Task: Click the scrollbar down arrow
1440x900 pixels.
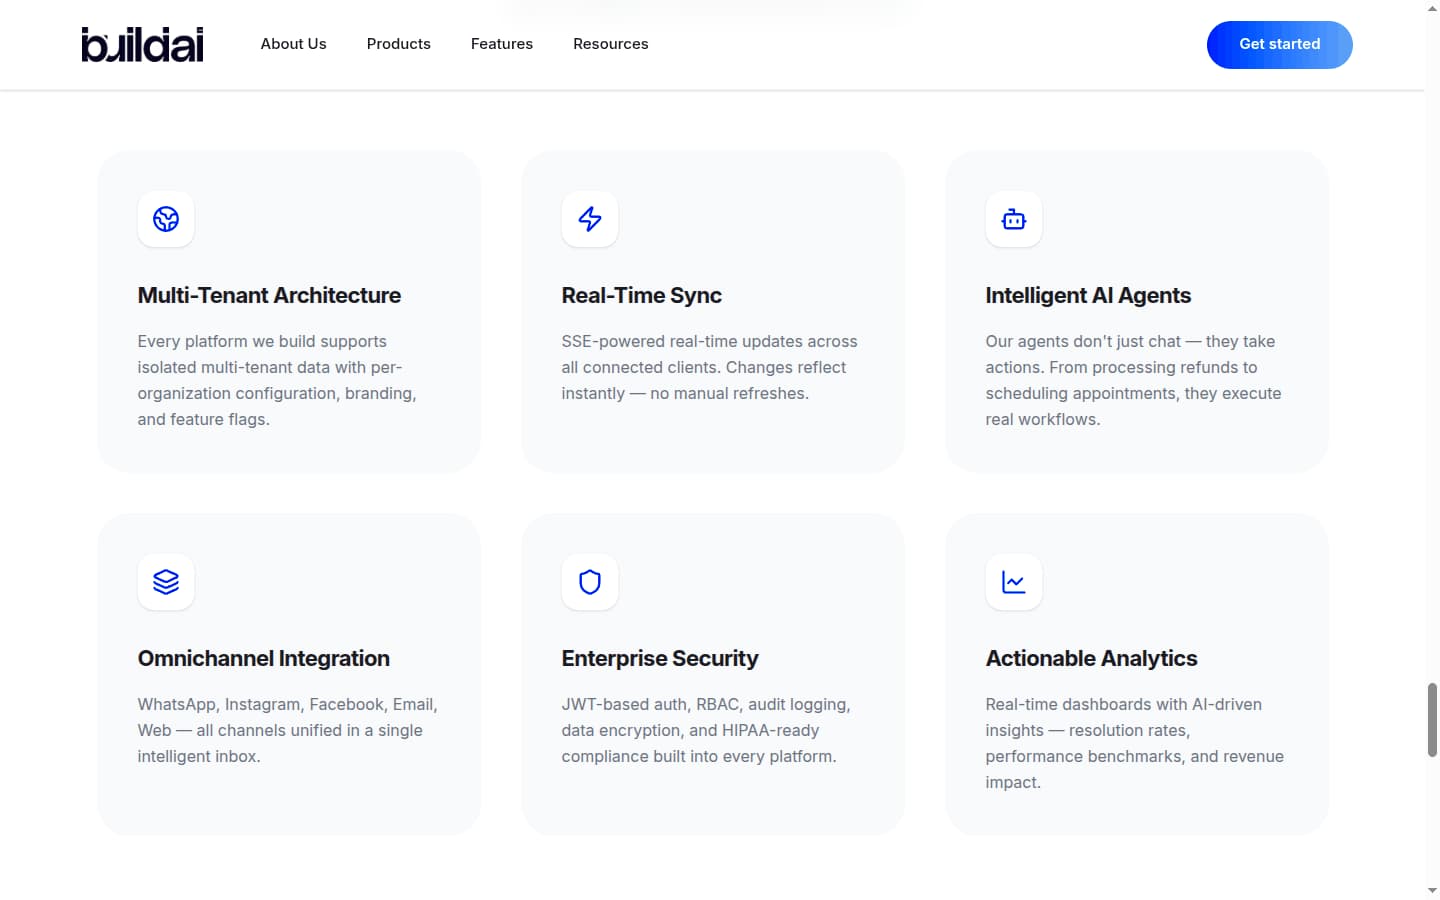Action: point(1432,890)
